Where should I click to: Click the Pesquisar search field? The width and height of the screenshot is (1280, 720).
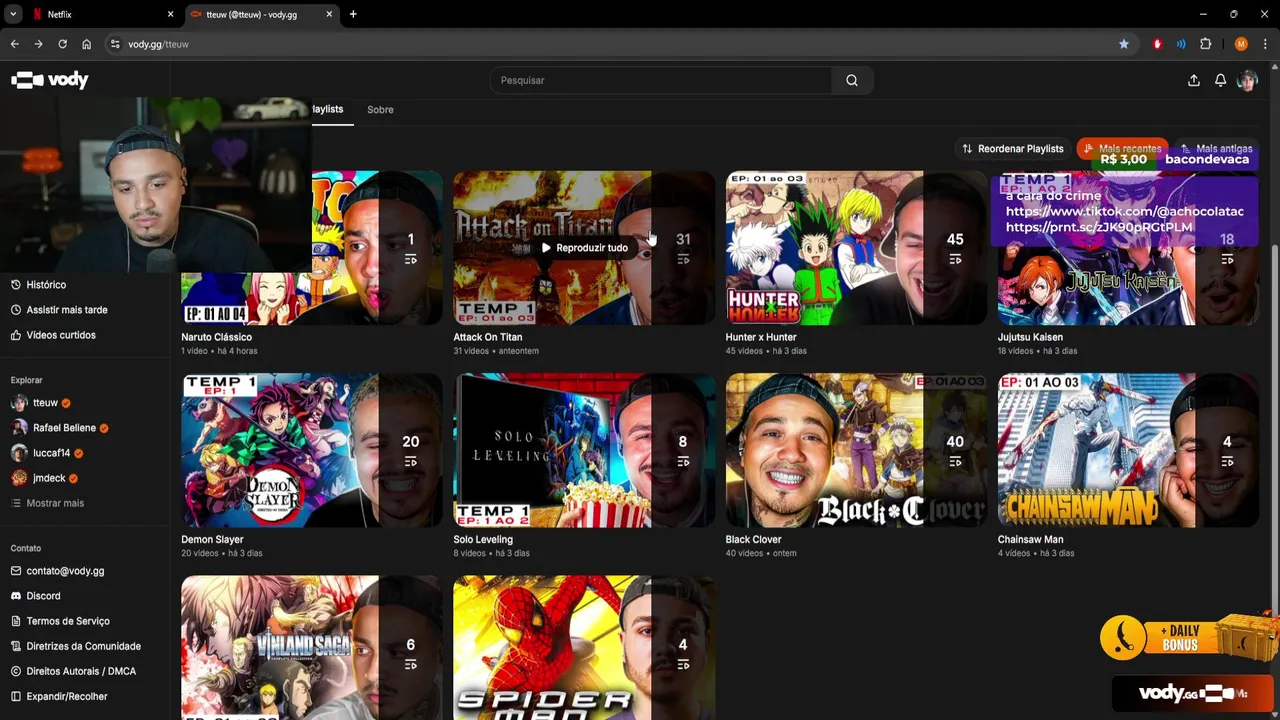coord(660,80)
